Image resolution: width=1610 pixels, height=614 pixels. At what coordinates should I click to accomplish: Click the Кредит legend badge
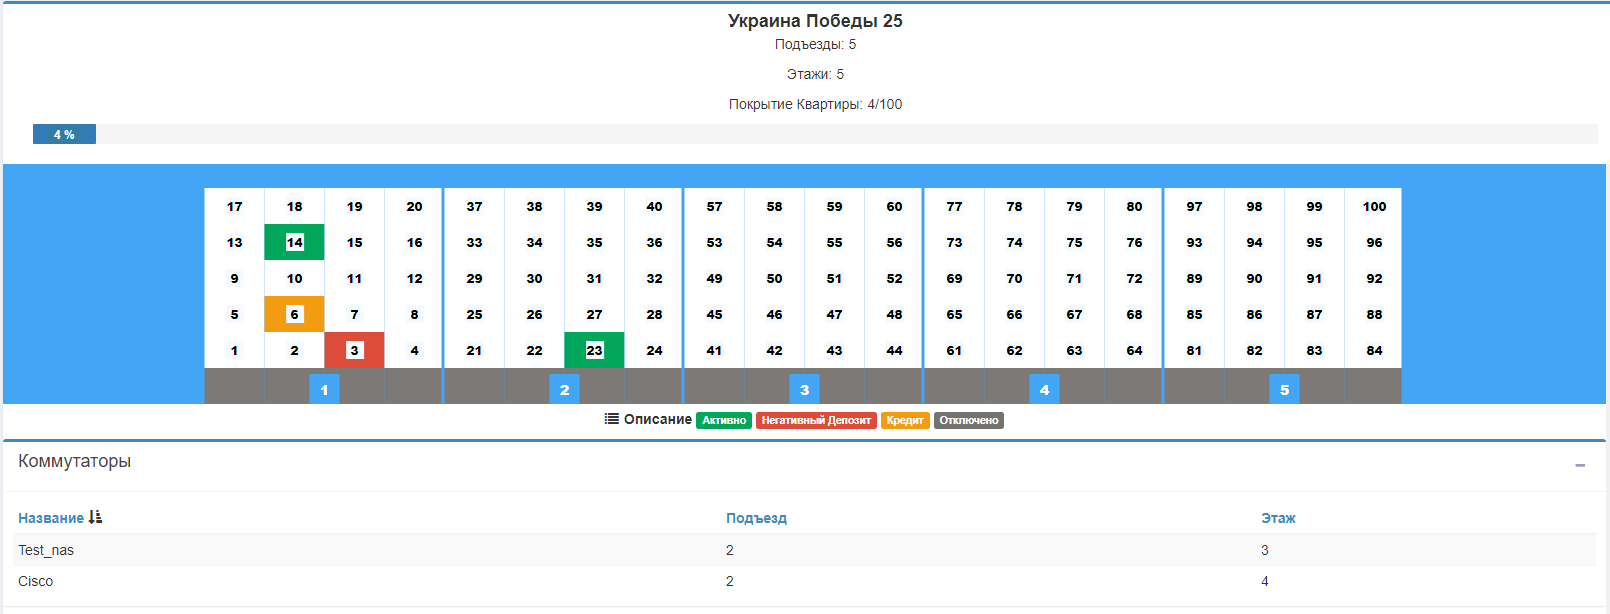point(905,420)
